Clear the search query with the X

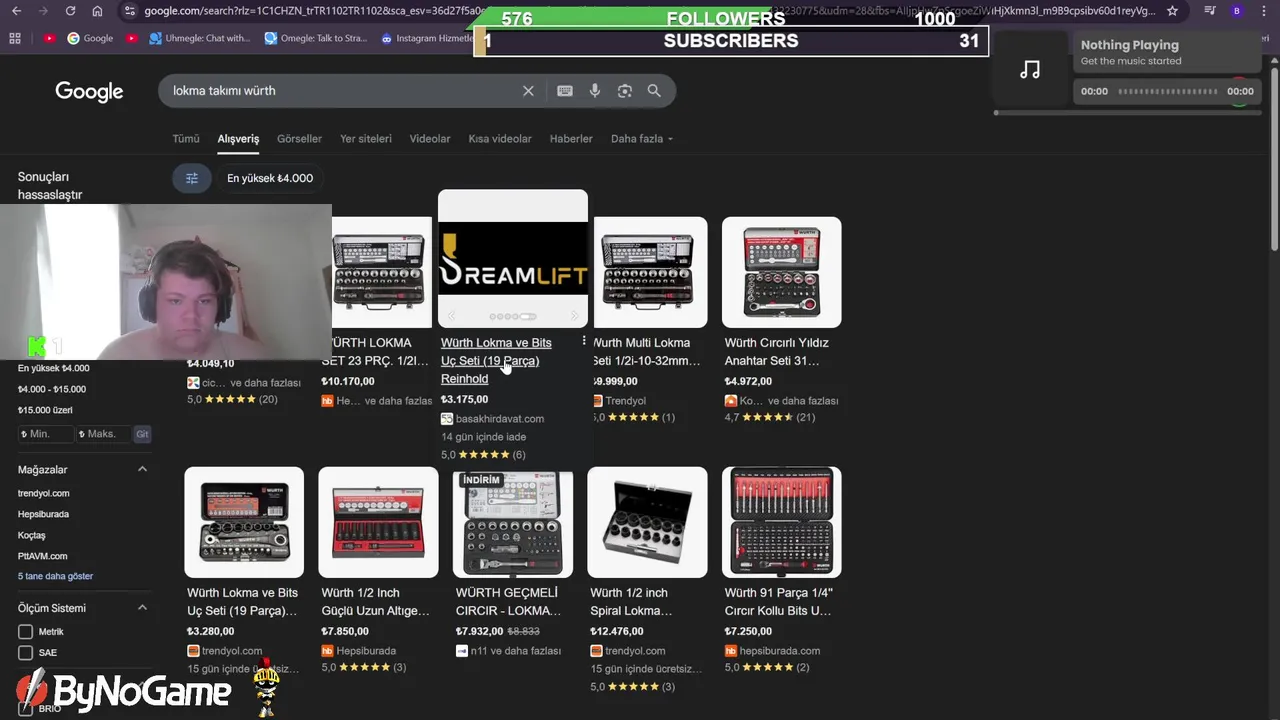[528, 91]
